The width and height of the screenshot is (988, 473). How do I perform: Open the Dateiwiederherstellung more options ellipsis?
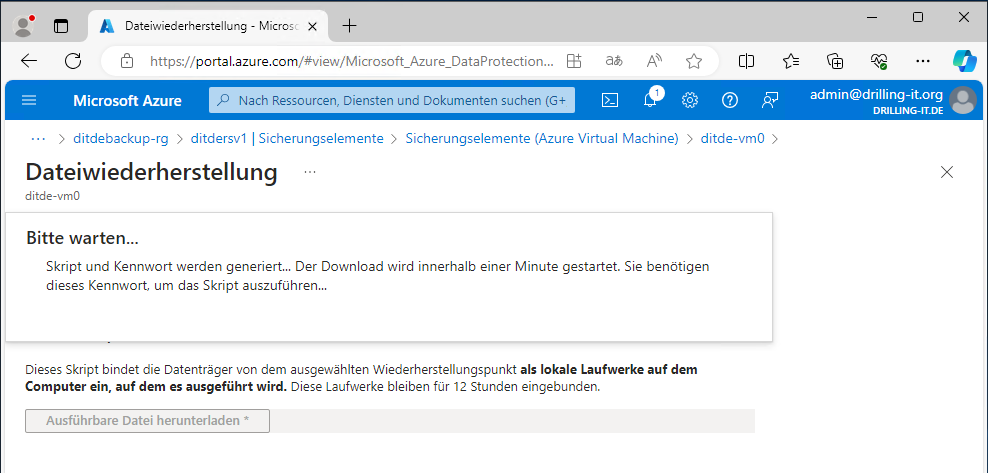coord(309,172)
